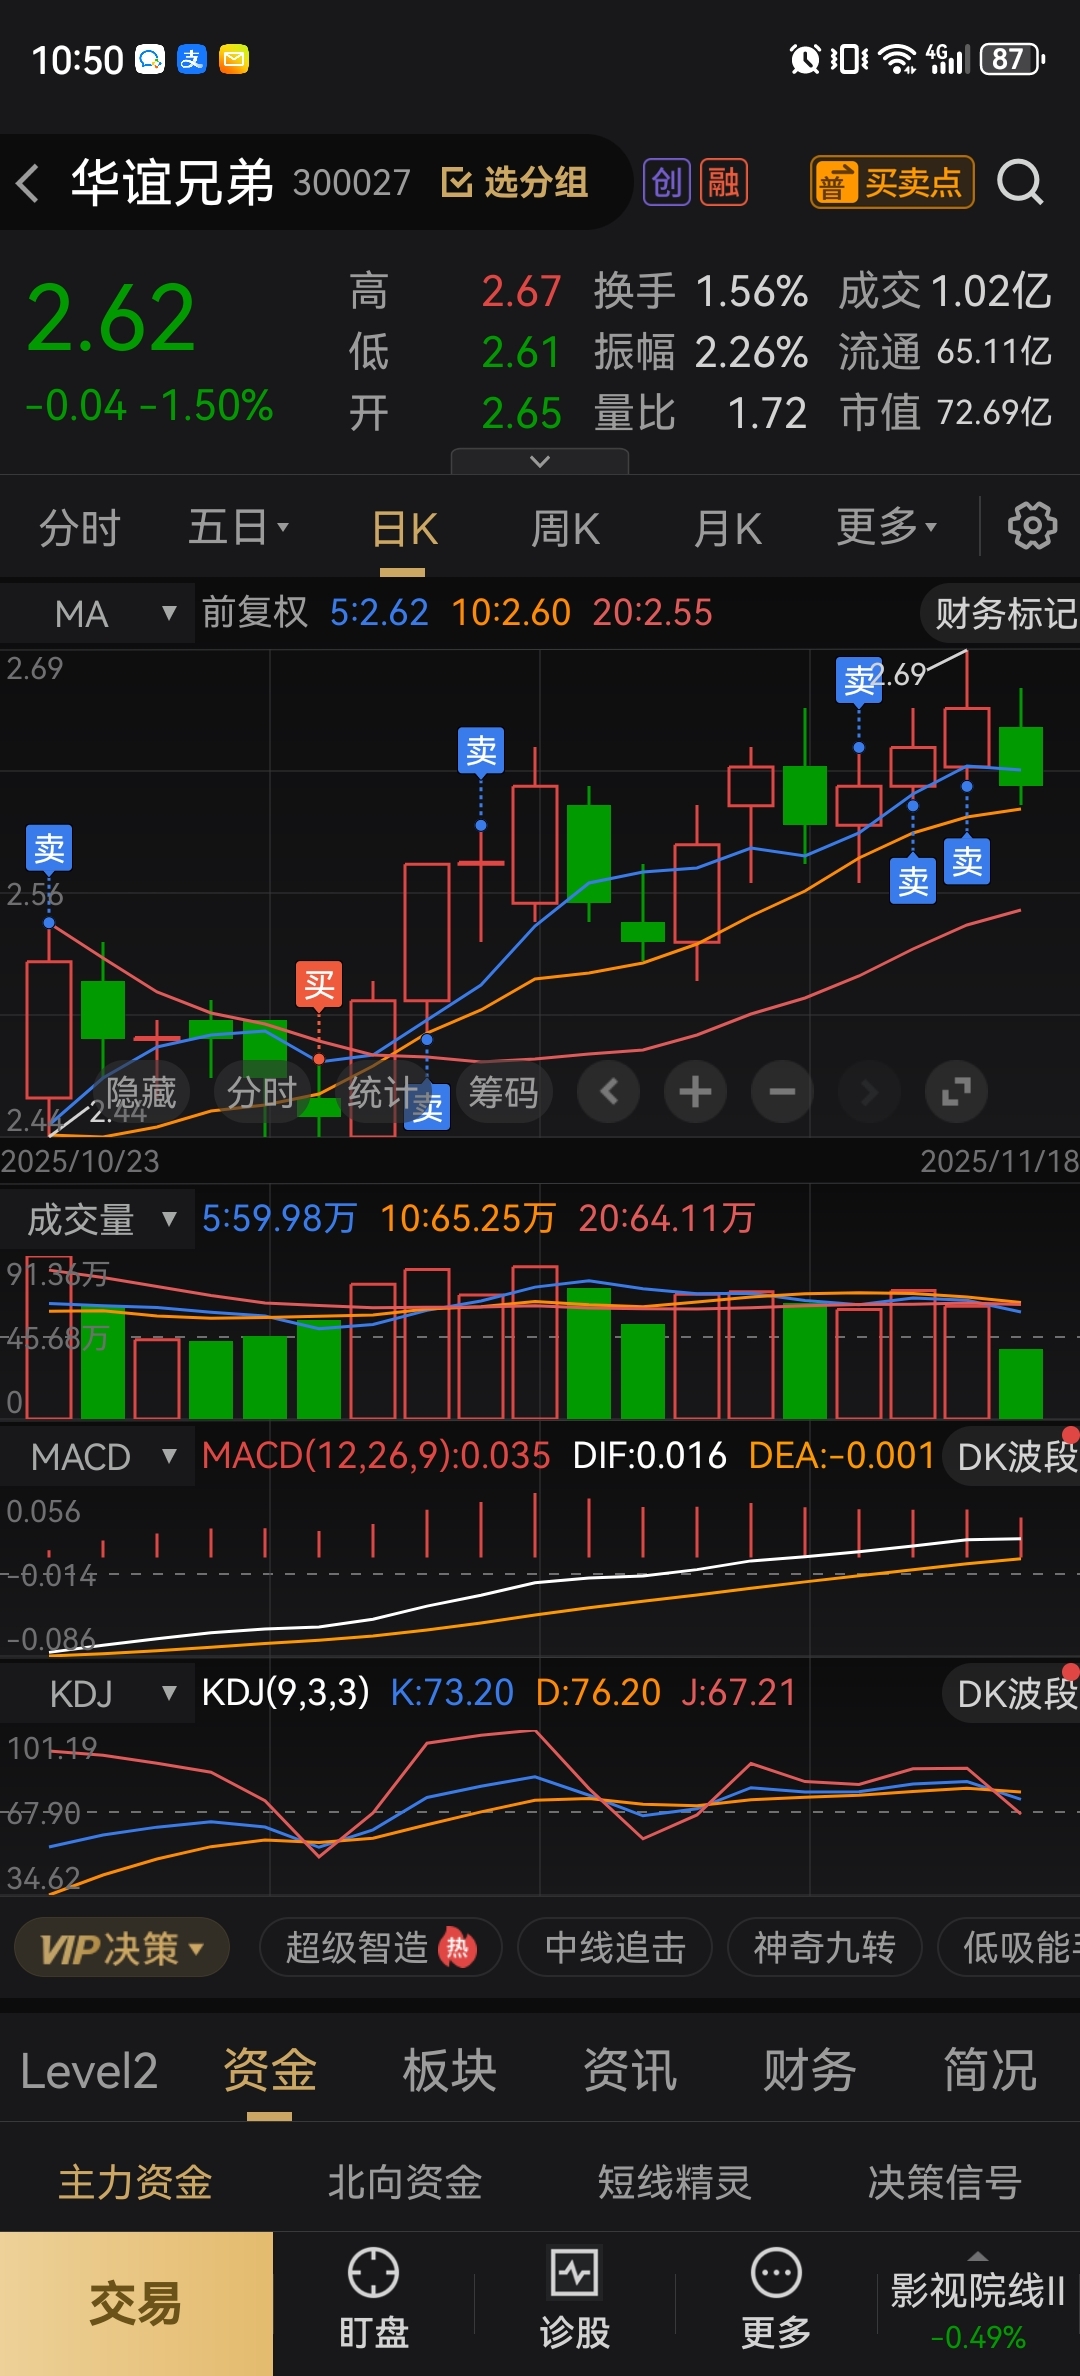
Task: Toggle 财务标记 financial markers
Action: click(x=1002, y=613)
